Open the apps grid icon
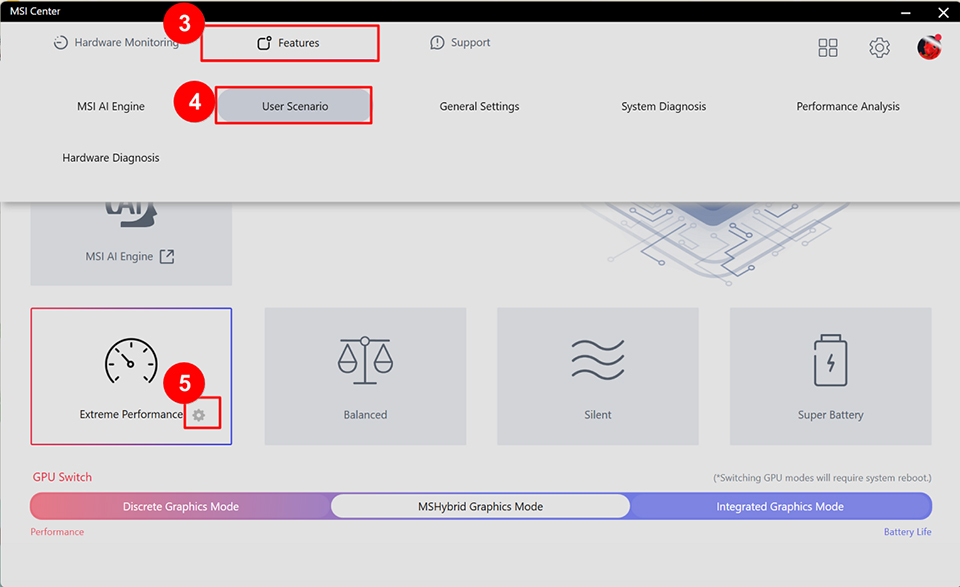The image size is (960, 587). tap(828, 47)
